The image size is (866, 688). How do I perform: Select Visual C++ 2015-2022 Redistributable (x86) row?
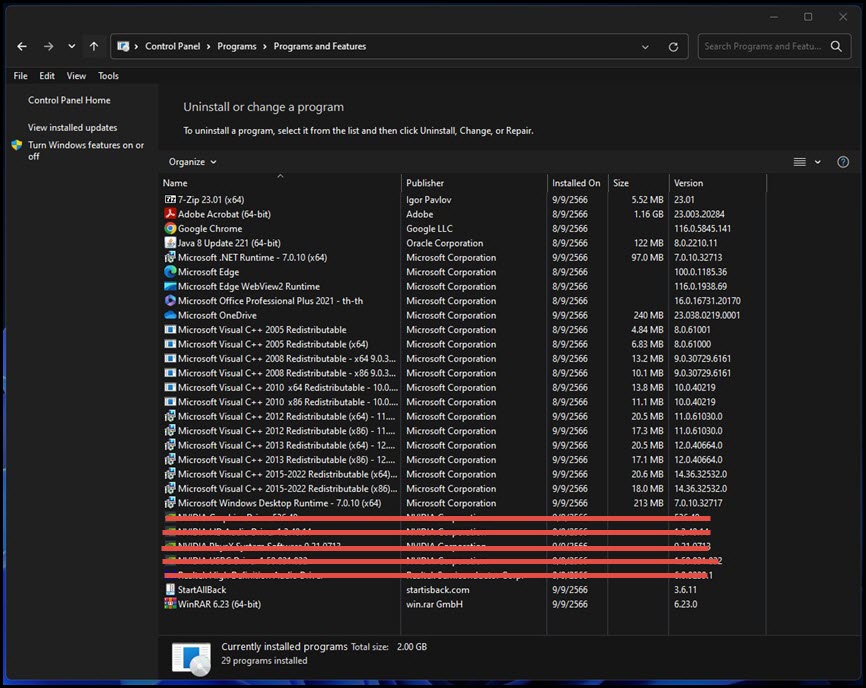463,488
